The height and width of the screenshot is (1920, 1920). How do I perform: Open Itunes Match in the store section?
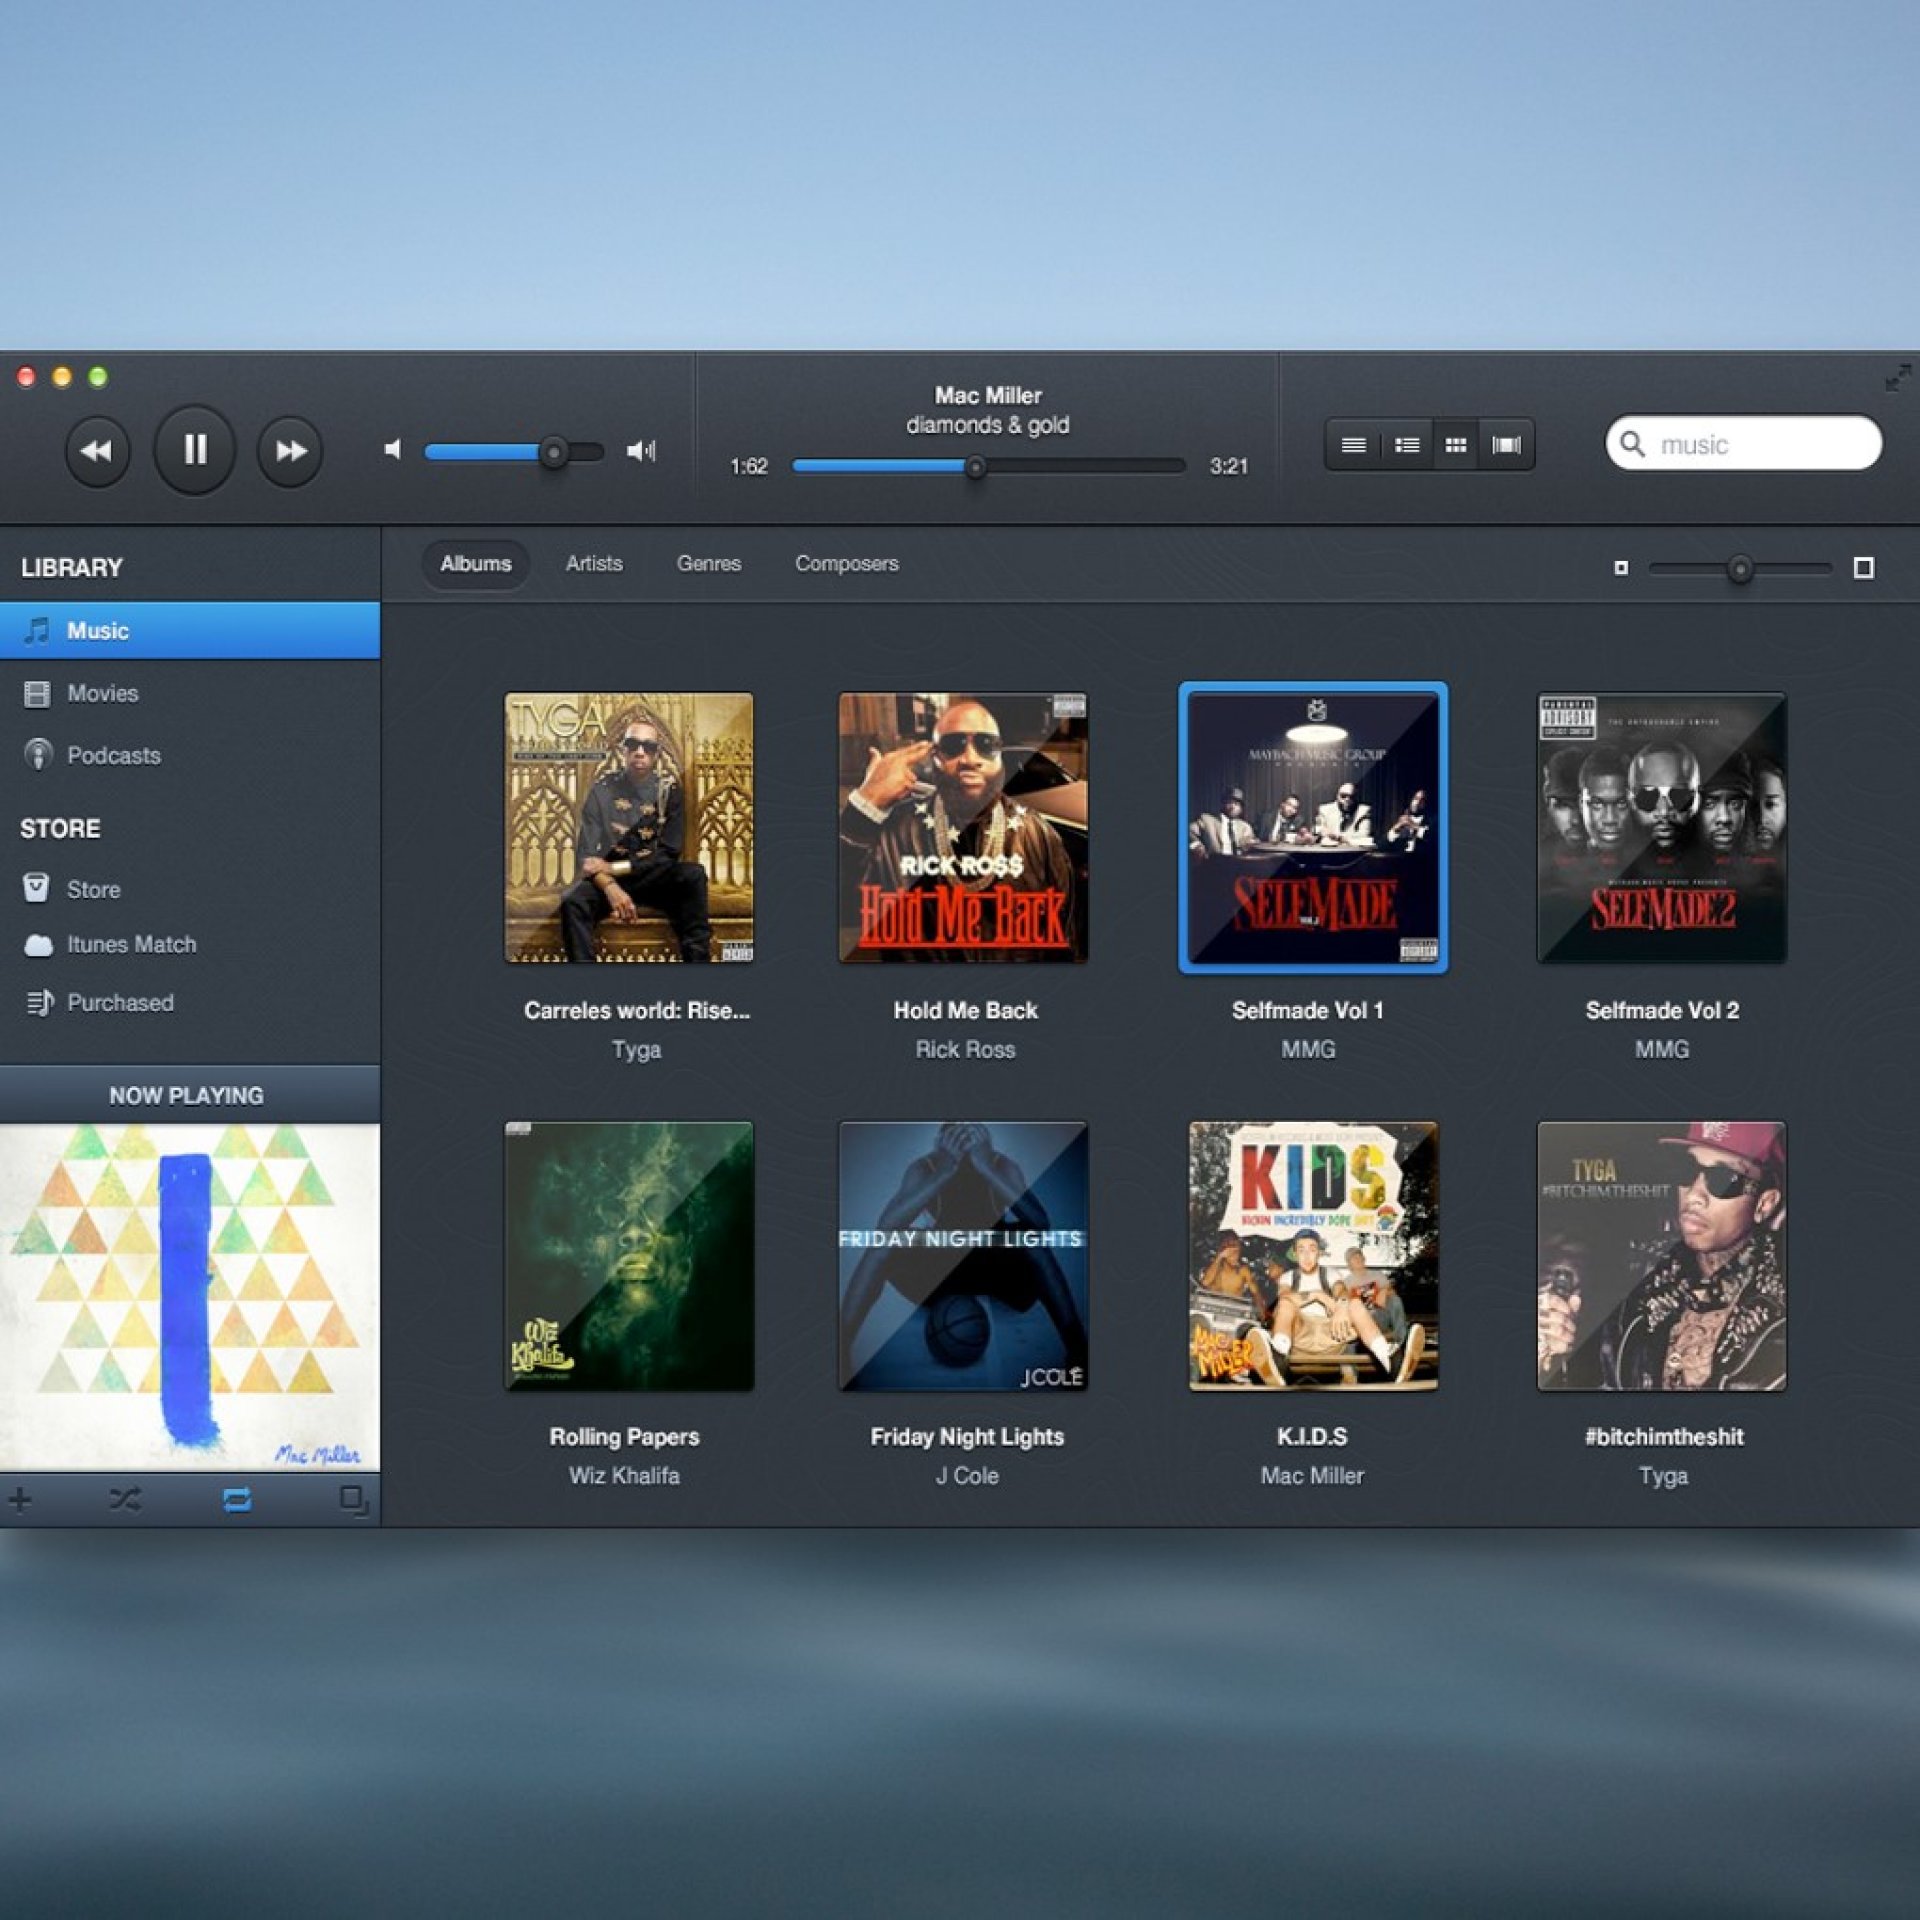(x=131, y=944)
